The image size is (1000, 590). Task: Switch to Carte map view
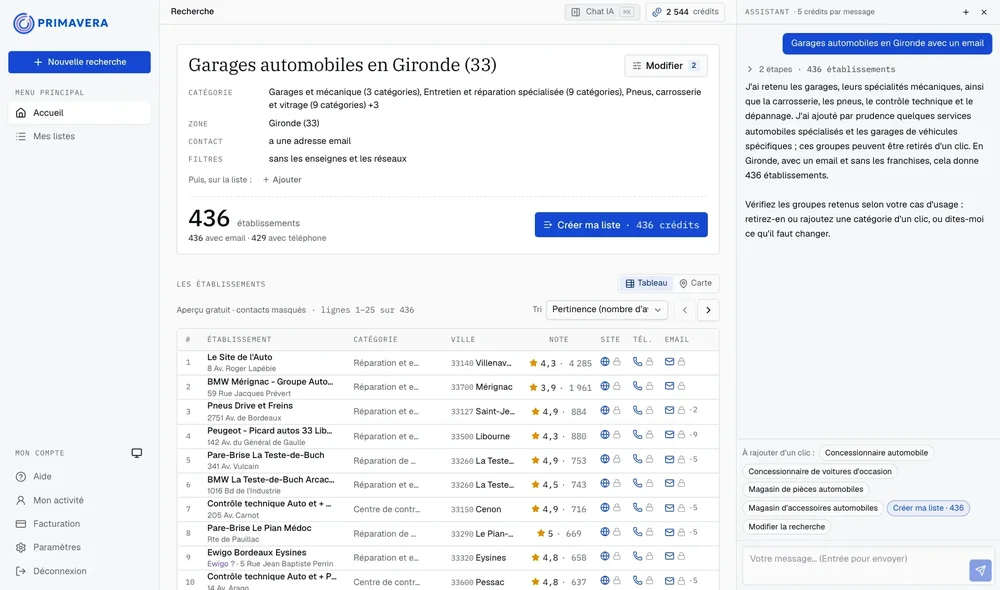tap(696, 283)
